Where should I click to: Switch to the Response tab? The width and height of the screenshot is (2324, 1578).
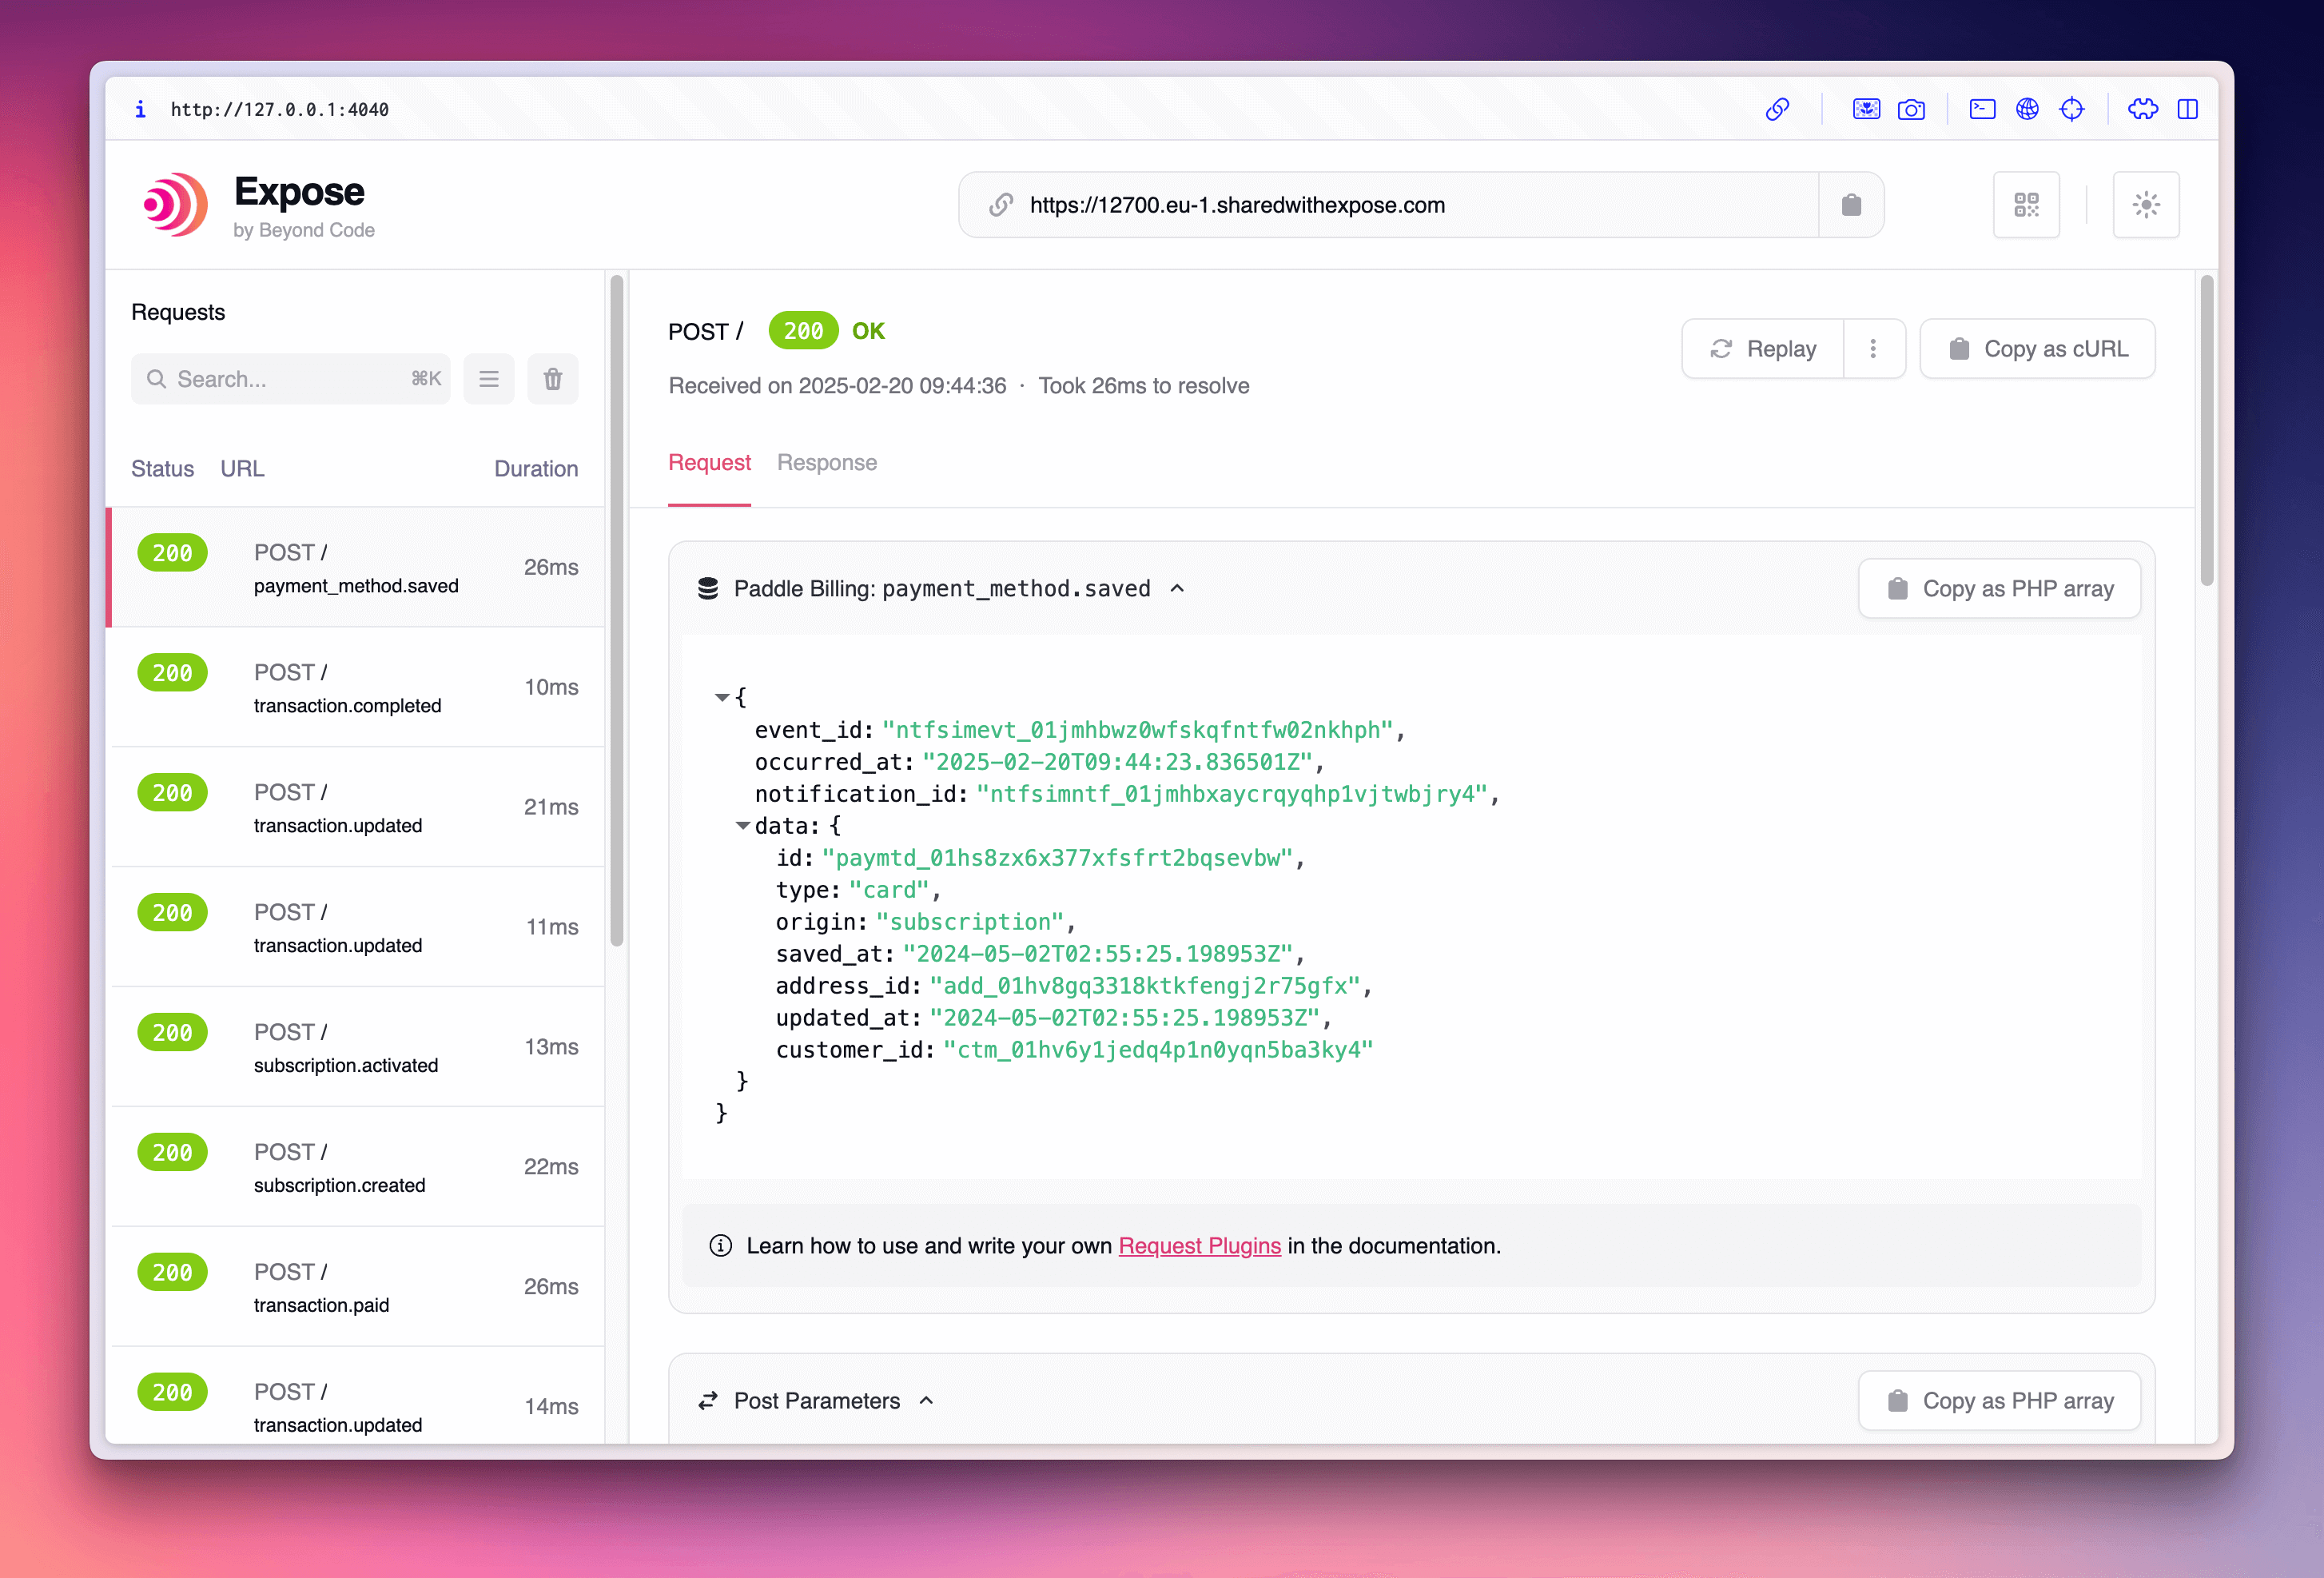(x=827, y=463)
